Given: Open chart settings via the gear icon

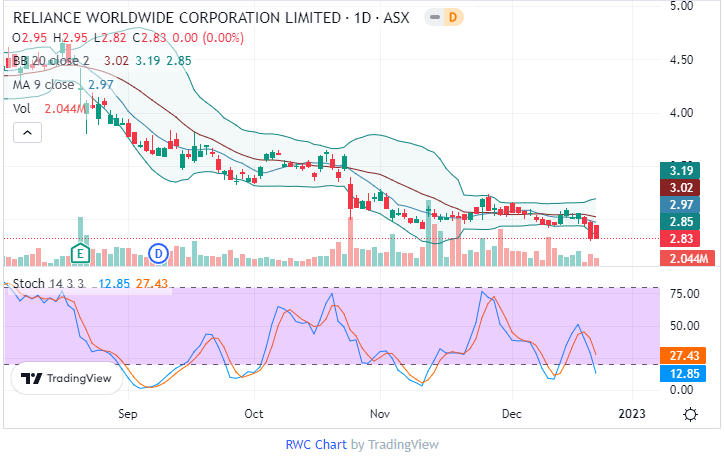Looking at the screenshot, I should (x=690, y=413).
